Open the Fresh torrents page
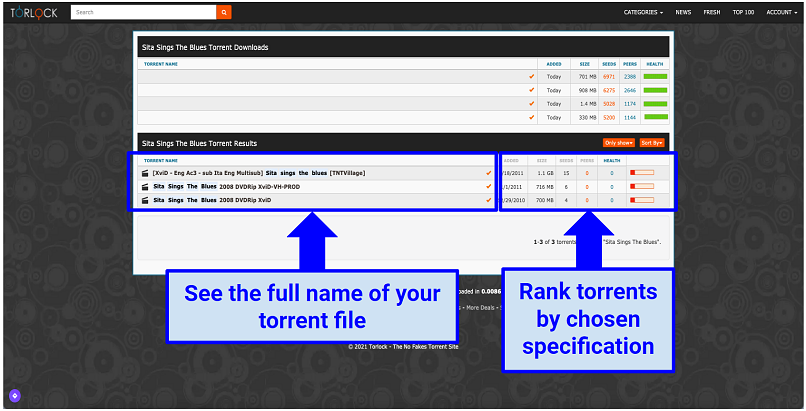Viewport: 806px width, 411px height. coord(711,12)
